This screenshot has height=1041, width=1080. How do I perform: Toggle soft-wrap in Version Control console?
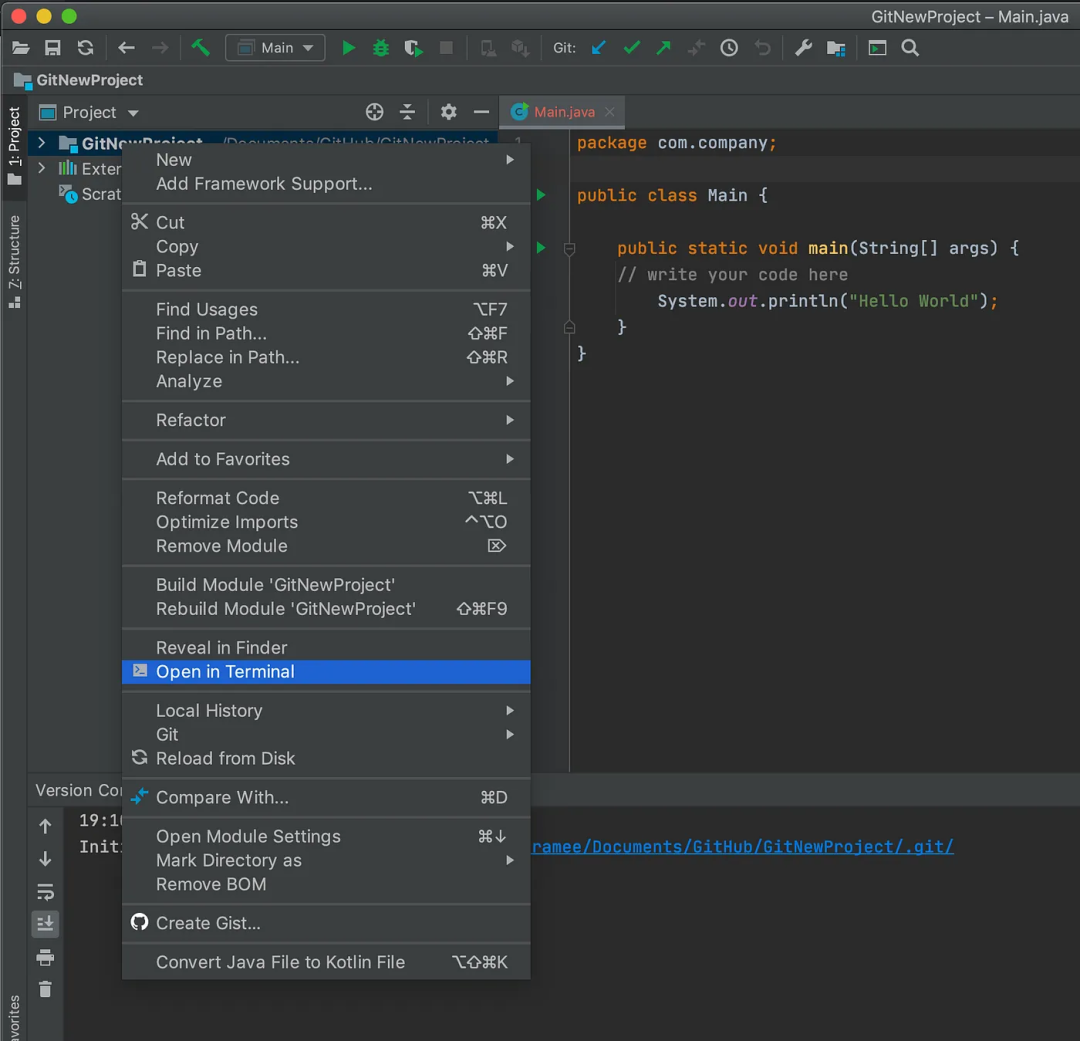tap(45, 891)
